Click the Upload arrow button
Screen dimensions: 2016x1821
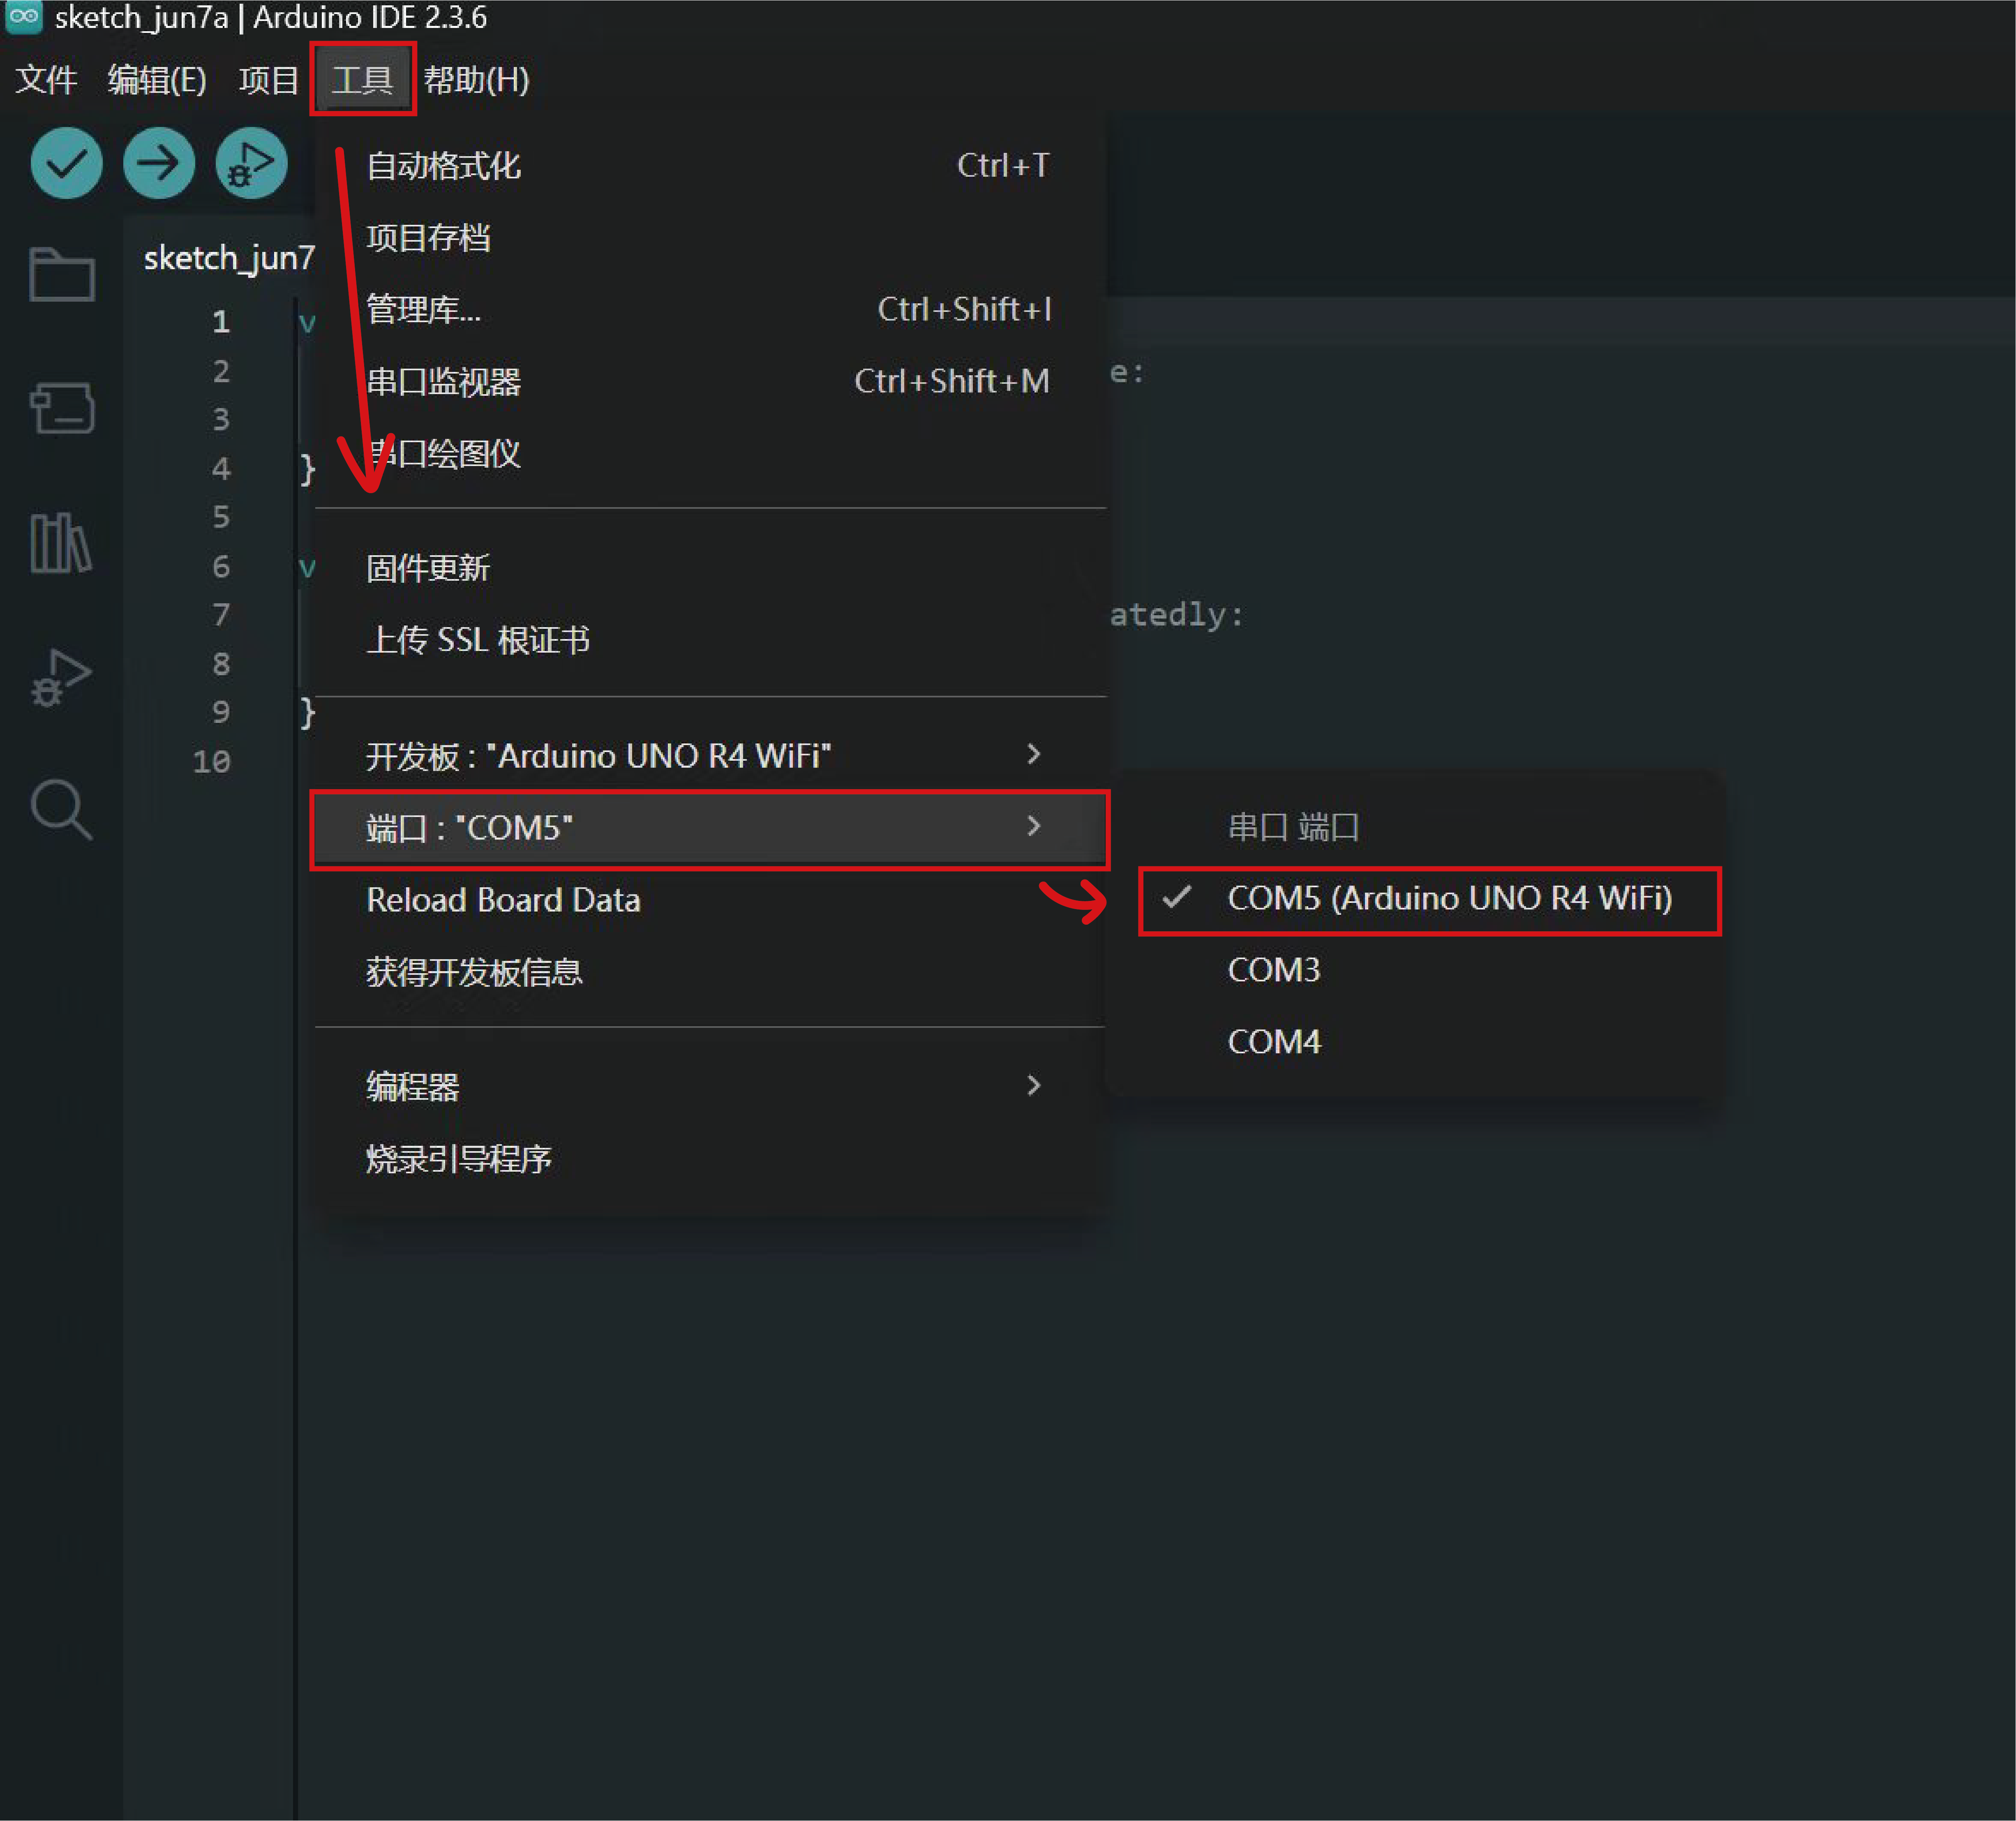tap(159, 163)
